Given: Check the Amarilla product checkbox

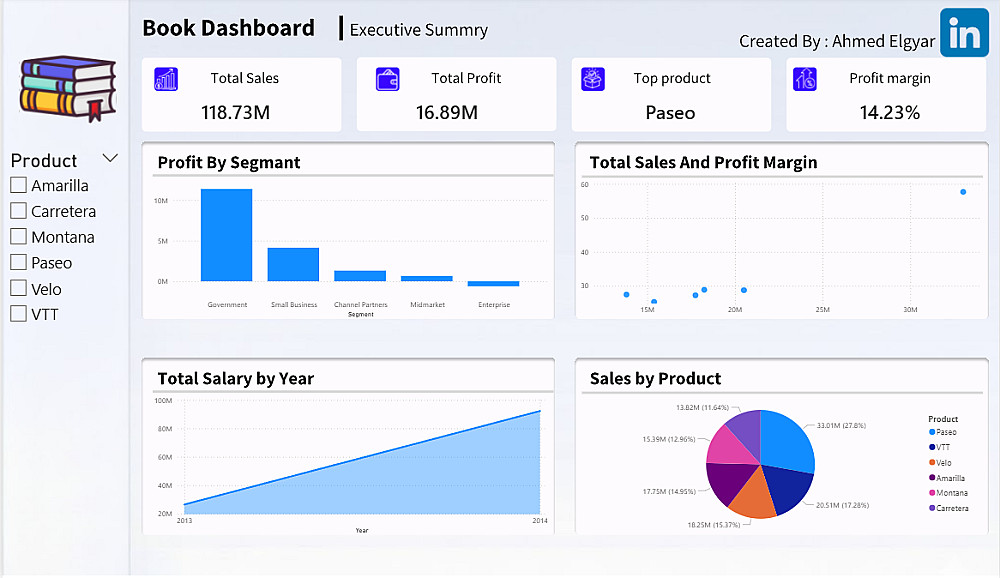Looking at the screenshot, I should 18,185.
